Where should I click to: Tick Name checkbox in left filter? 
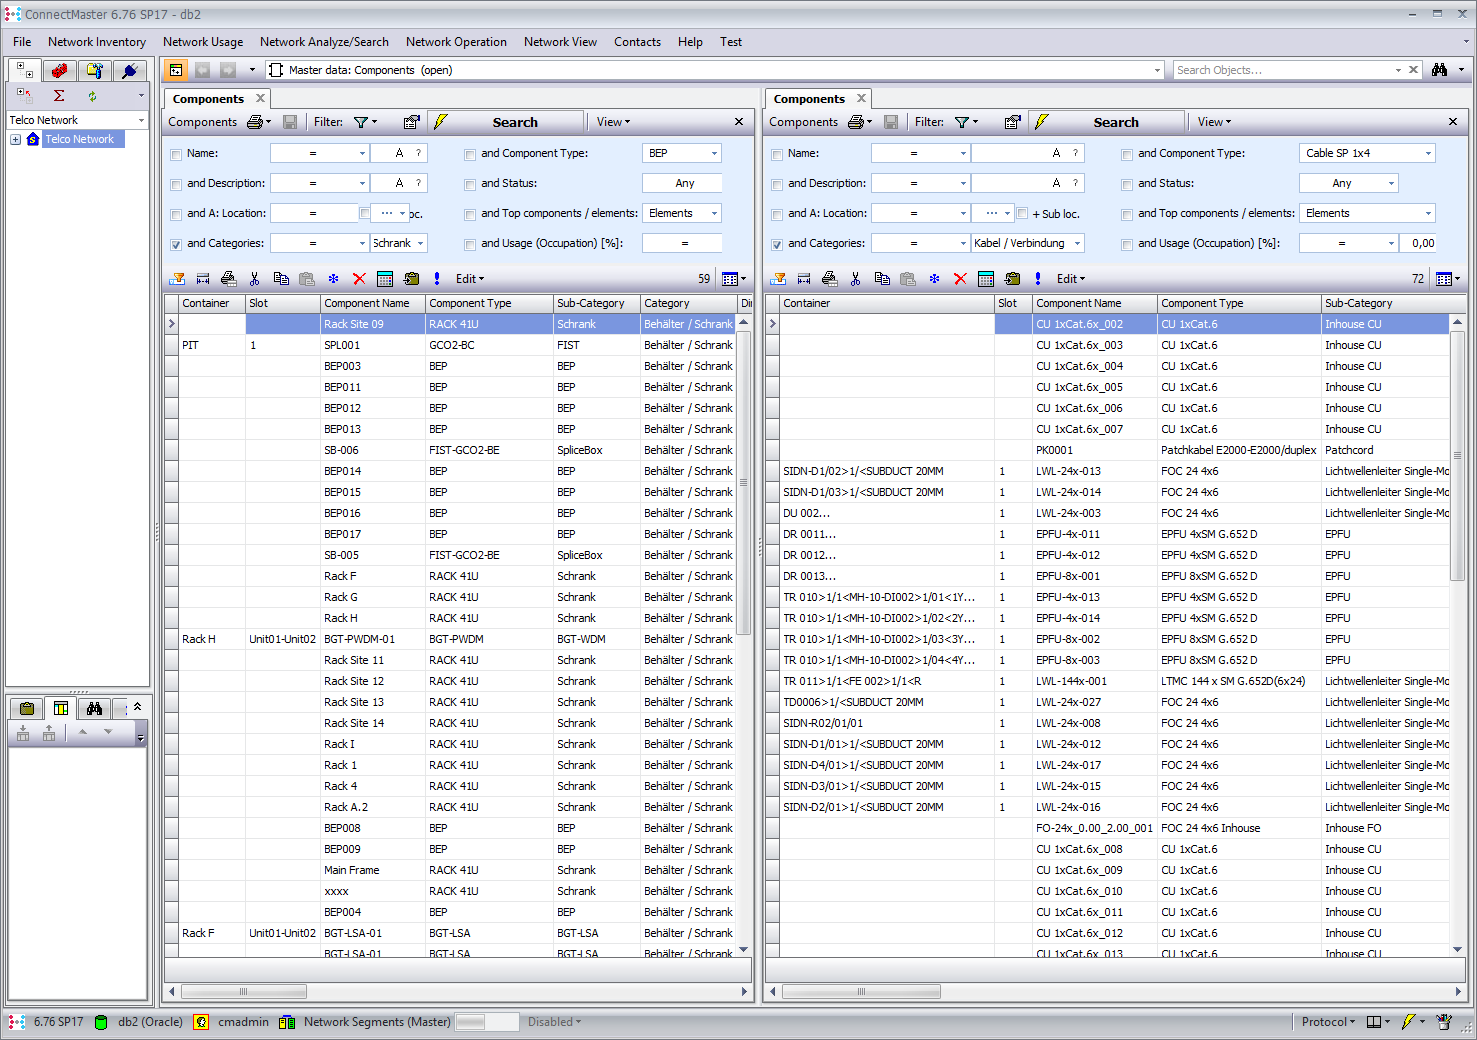pyautogui.click(x=176, y=154)
